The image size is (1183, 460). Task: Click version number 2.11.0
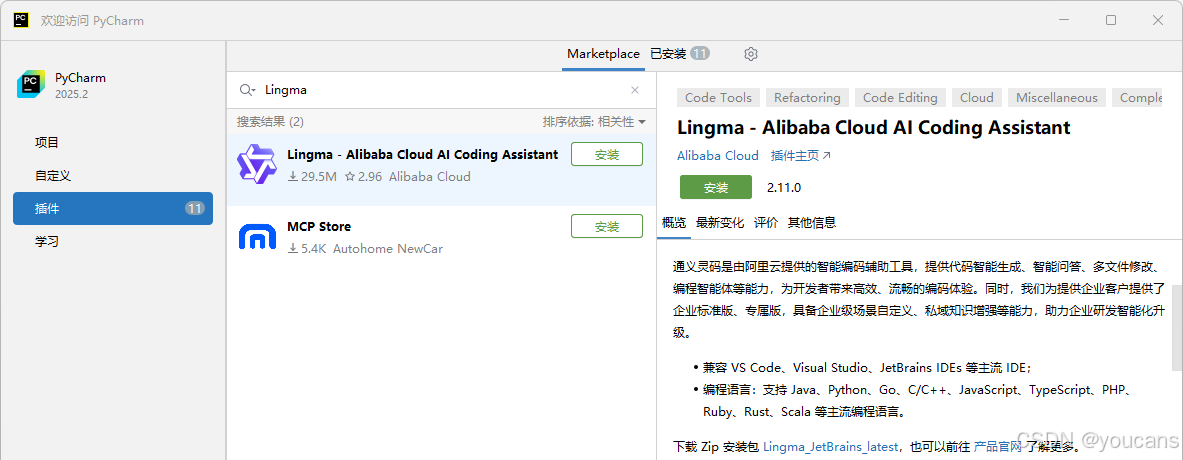point(784,187)
